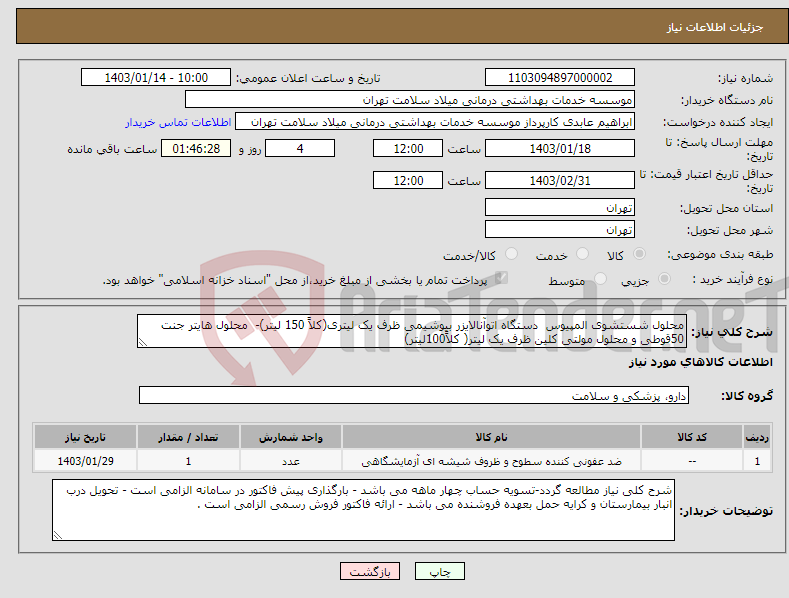Viewport: 789px width, 598px height.
Task: Click the delivery city field تهران
Action: [x=560, y=230]
